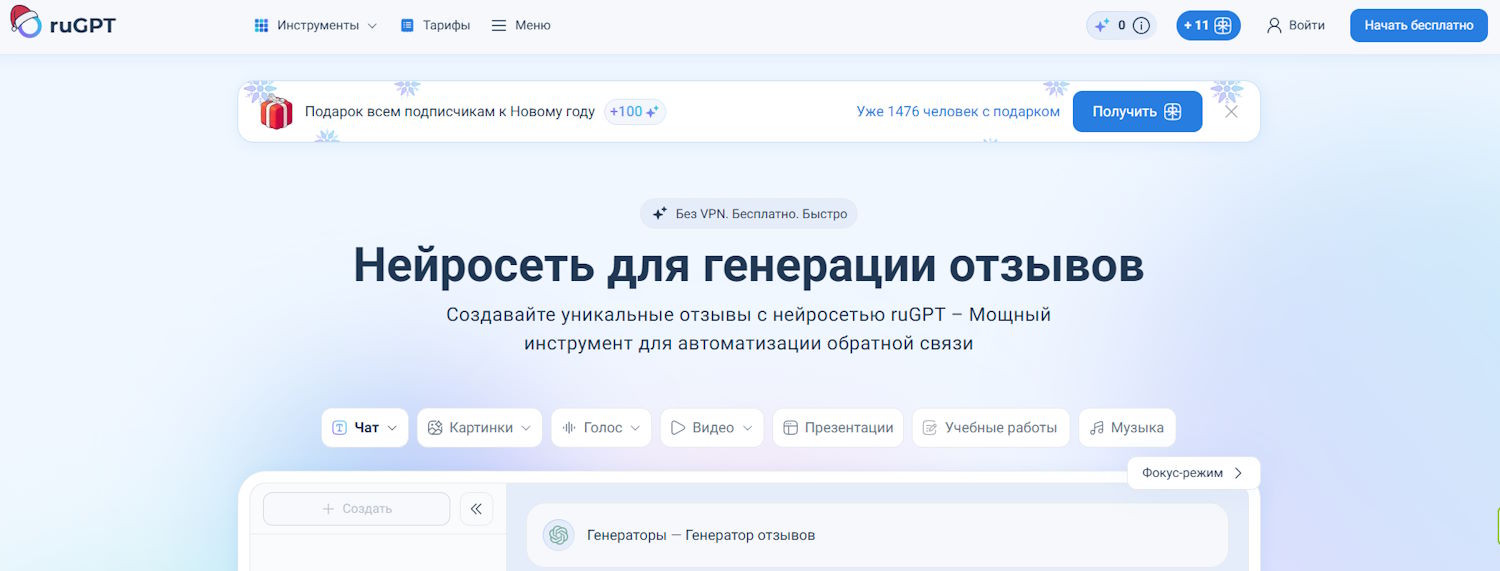
Task: Switch to the Презентации tab
Action: point(838,428)
